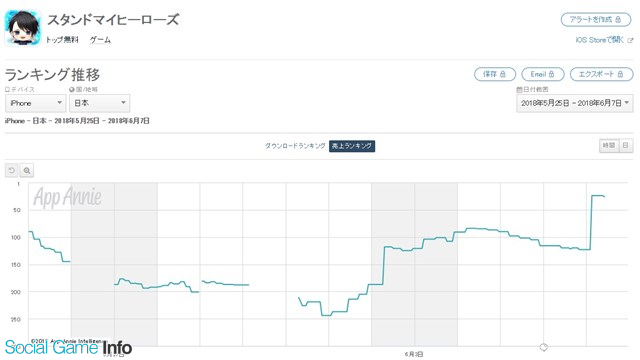
Task: Toggle the 日 daily granularity
Action: tap(626, 146)
